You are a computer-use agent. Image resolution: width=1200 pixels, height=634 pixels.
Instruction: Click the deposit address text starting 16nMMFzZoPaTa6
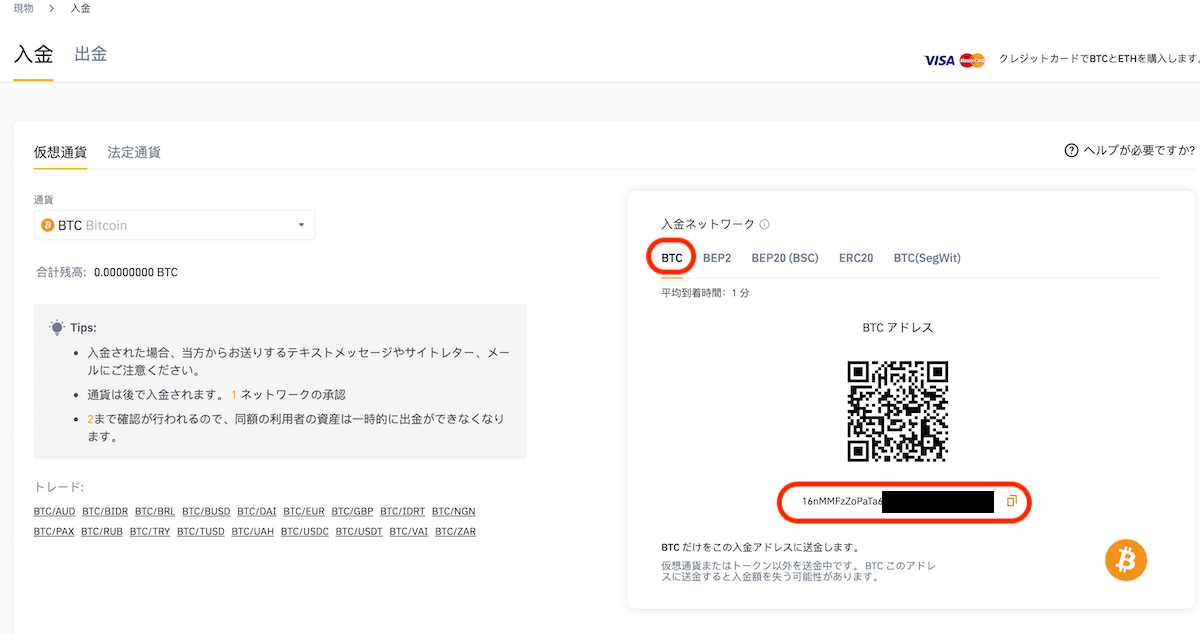pos(842,501)
